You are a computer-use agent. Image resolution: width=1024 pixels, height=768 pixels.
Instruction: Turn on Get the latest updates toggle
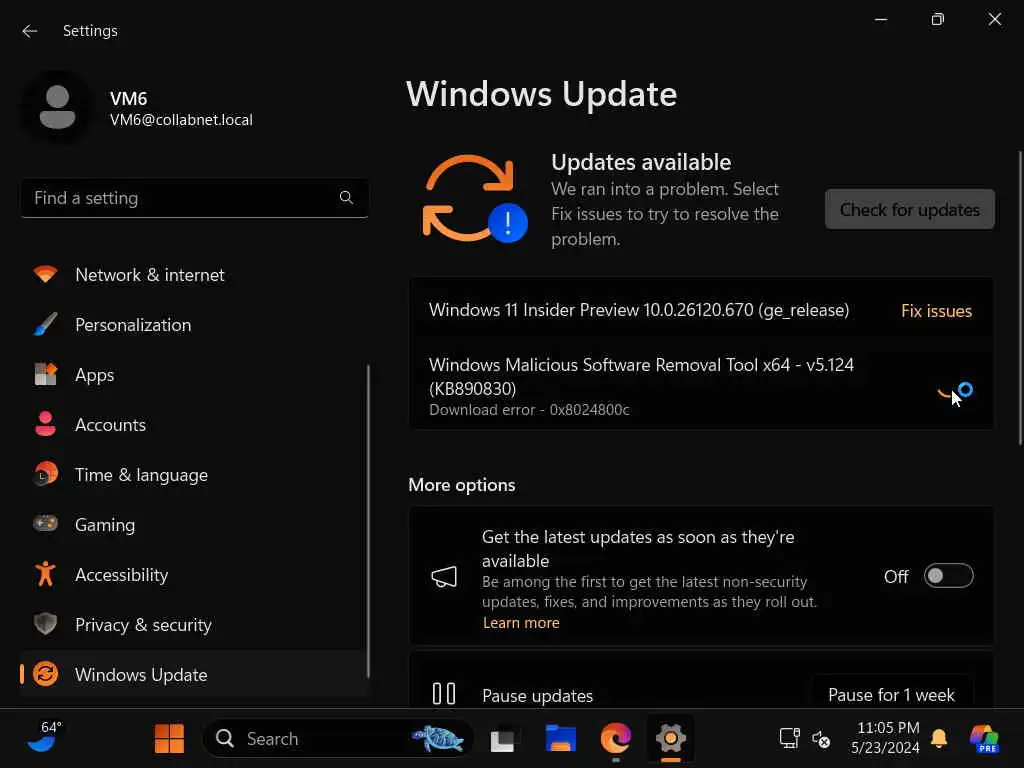(948, 576)
